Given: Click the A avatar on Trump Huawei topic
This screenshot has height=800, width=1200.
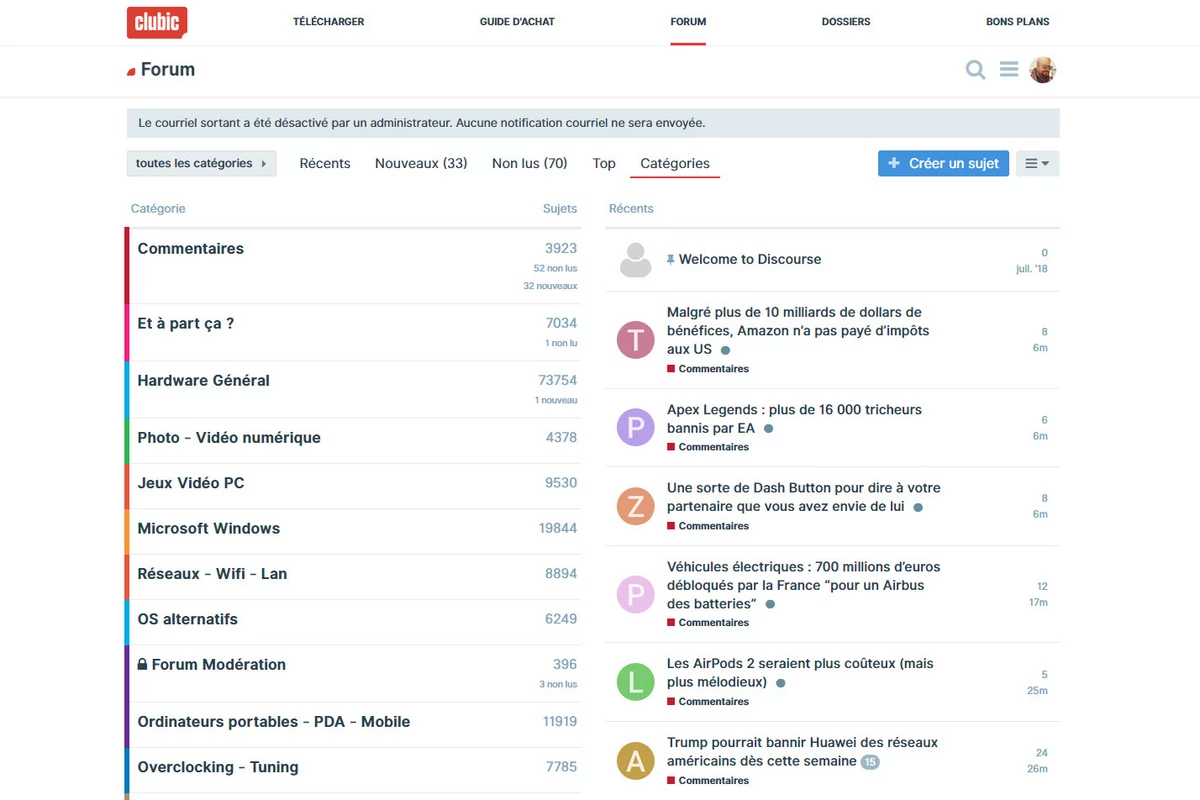Looking at the screenshot, I should point(635,761).
